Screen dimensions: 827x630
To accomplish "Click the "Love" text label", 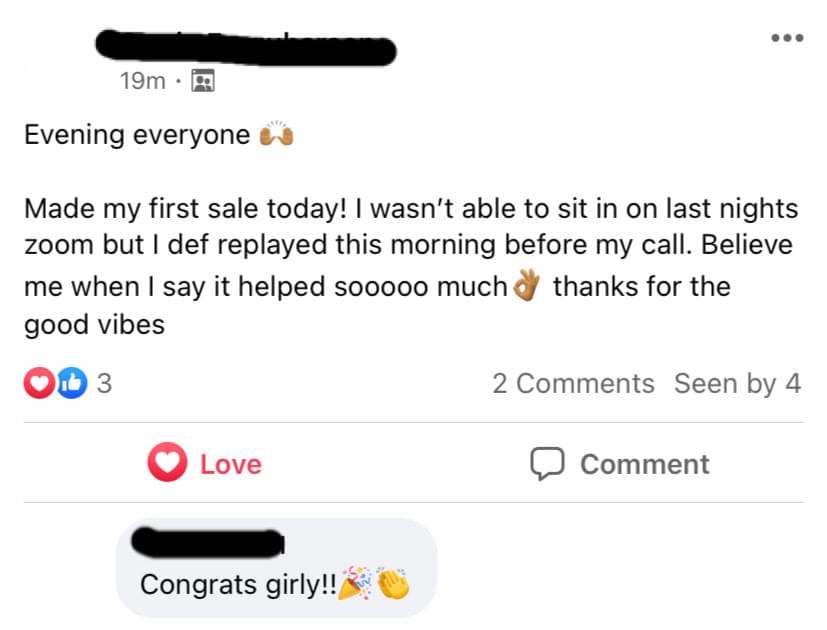I will [231, 464].
